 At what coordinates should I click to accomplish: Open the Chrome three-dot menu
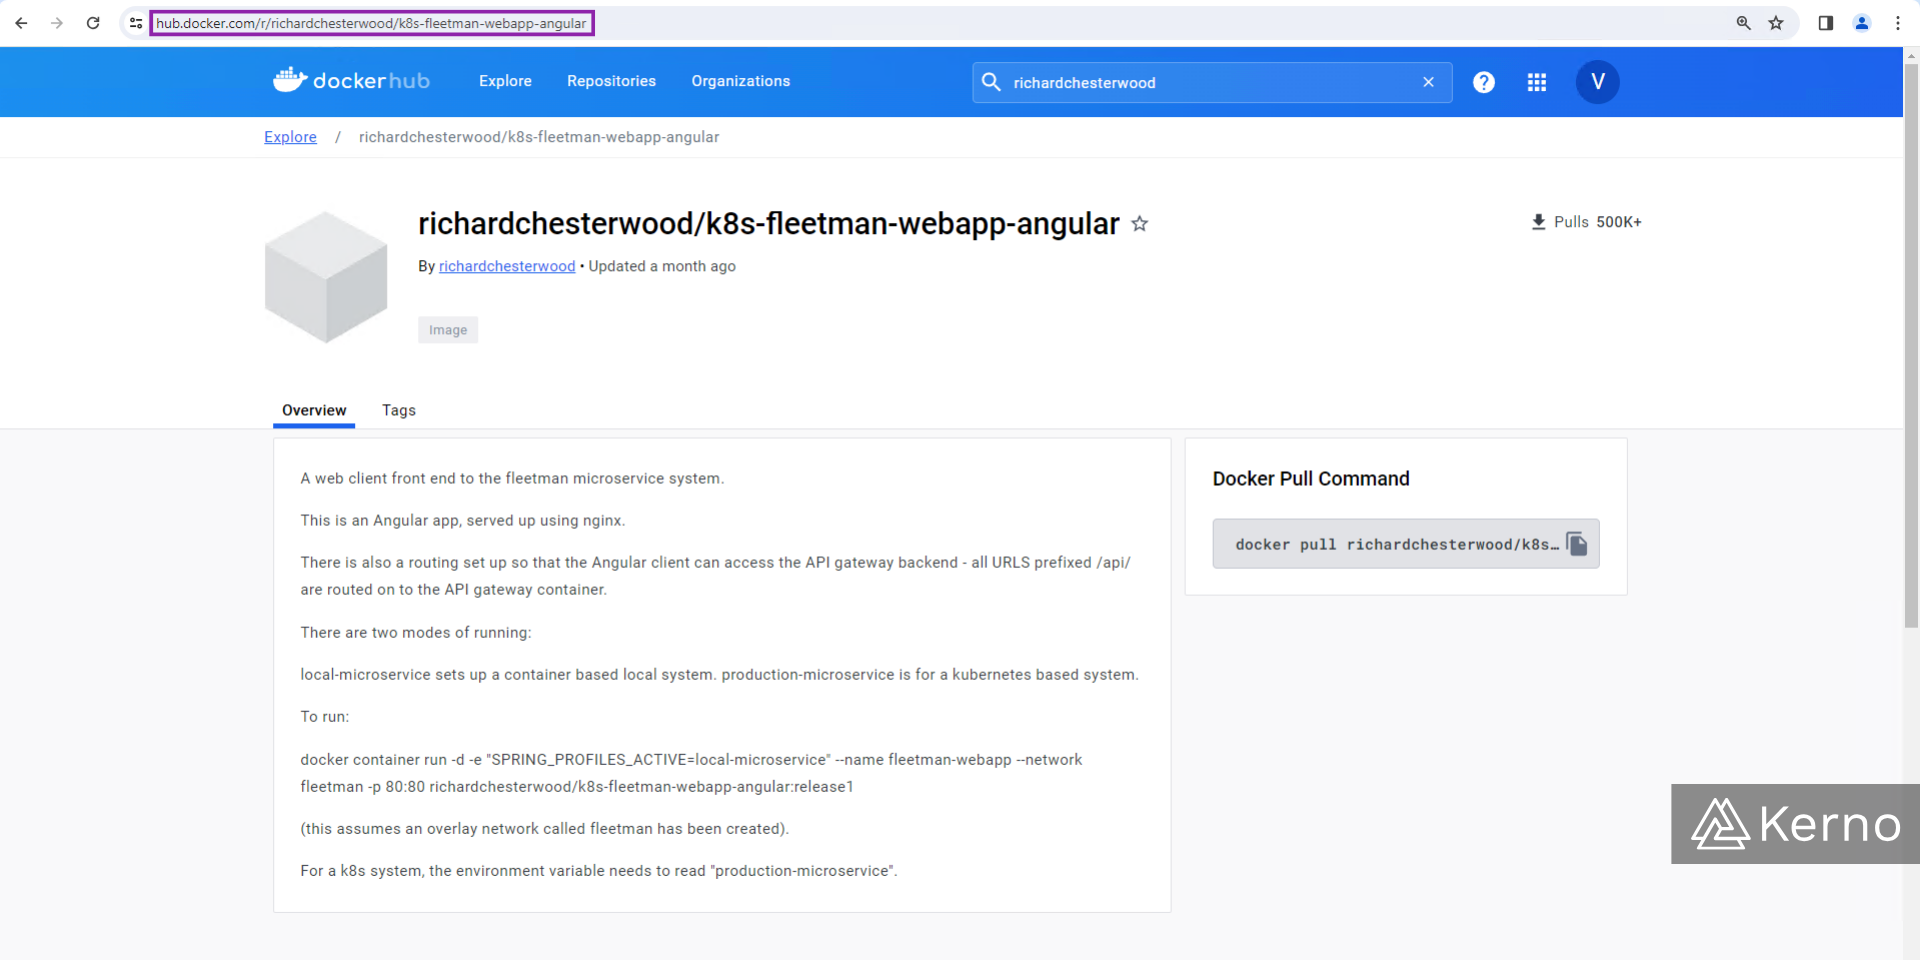[x=1897, y=23]
